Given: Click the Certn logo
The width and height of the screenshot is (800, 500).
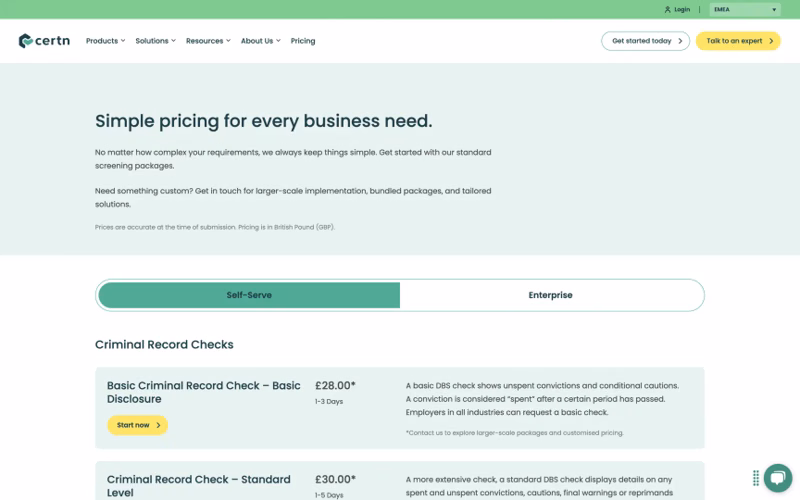Looking at the screenshot, I should (x=44, y=41).
